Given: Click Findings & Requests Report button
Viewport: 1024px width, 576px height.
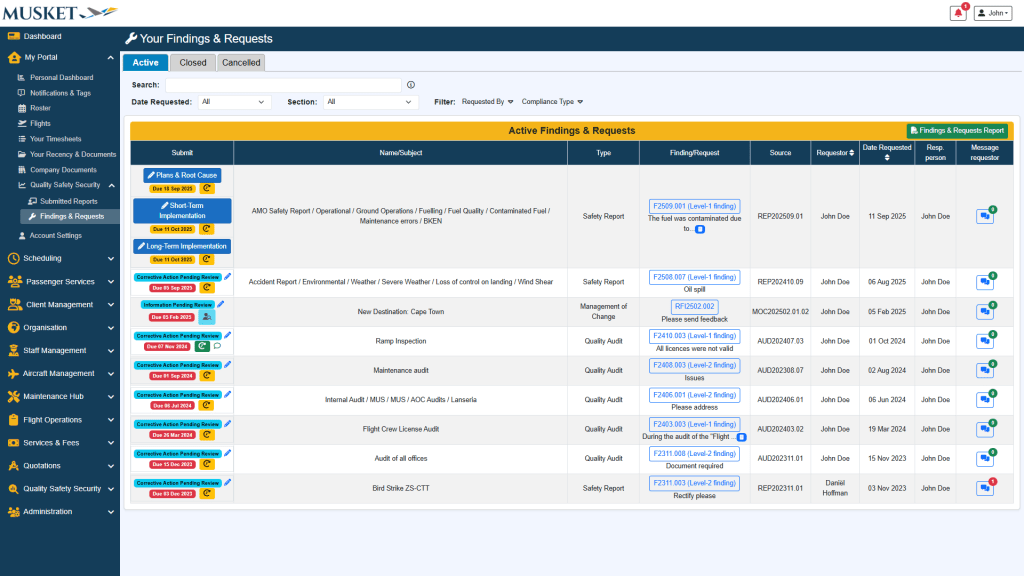Looking at the screenshot, I should click(x=957, y=131).
